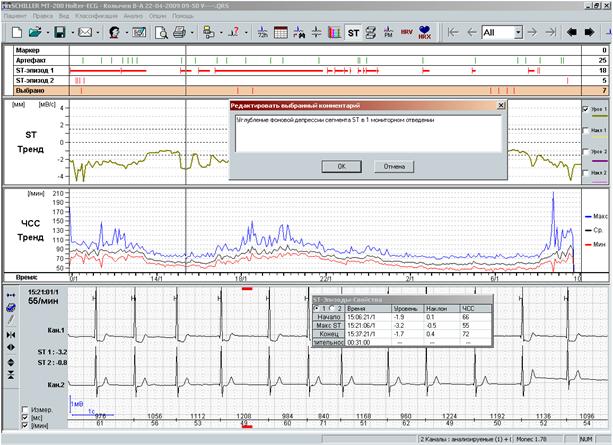613x445 pixels.
Task: Confirm comment with OK button
Action: (341, 166)
